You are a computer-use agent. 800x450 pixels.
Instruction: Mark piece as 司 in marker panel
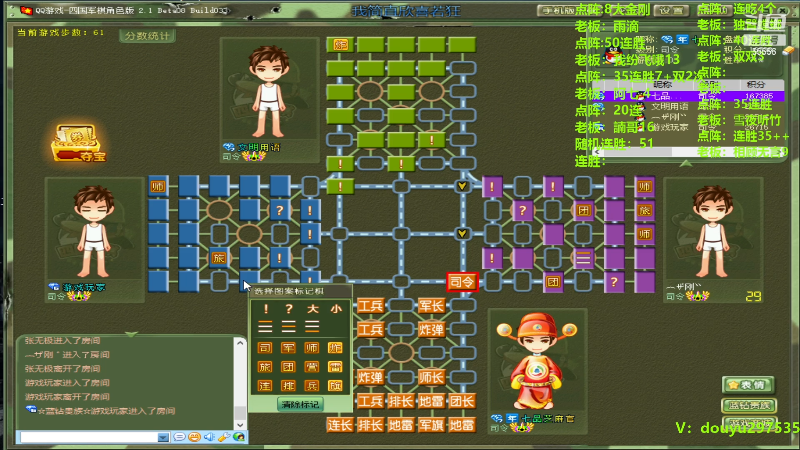[265, 348]
